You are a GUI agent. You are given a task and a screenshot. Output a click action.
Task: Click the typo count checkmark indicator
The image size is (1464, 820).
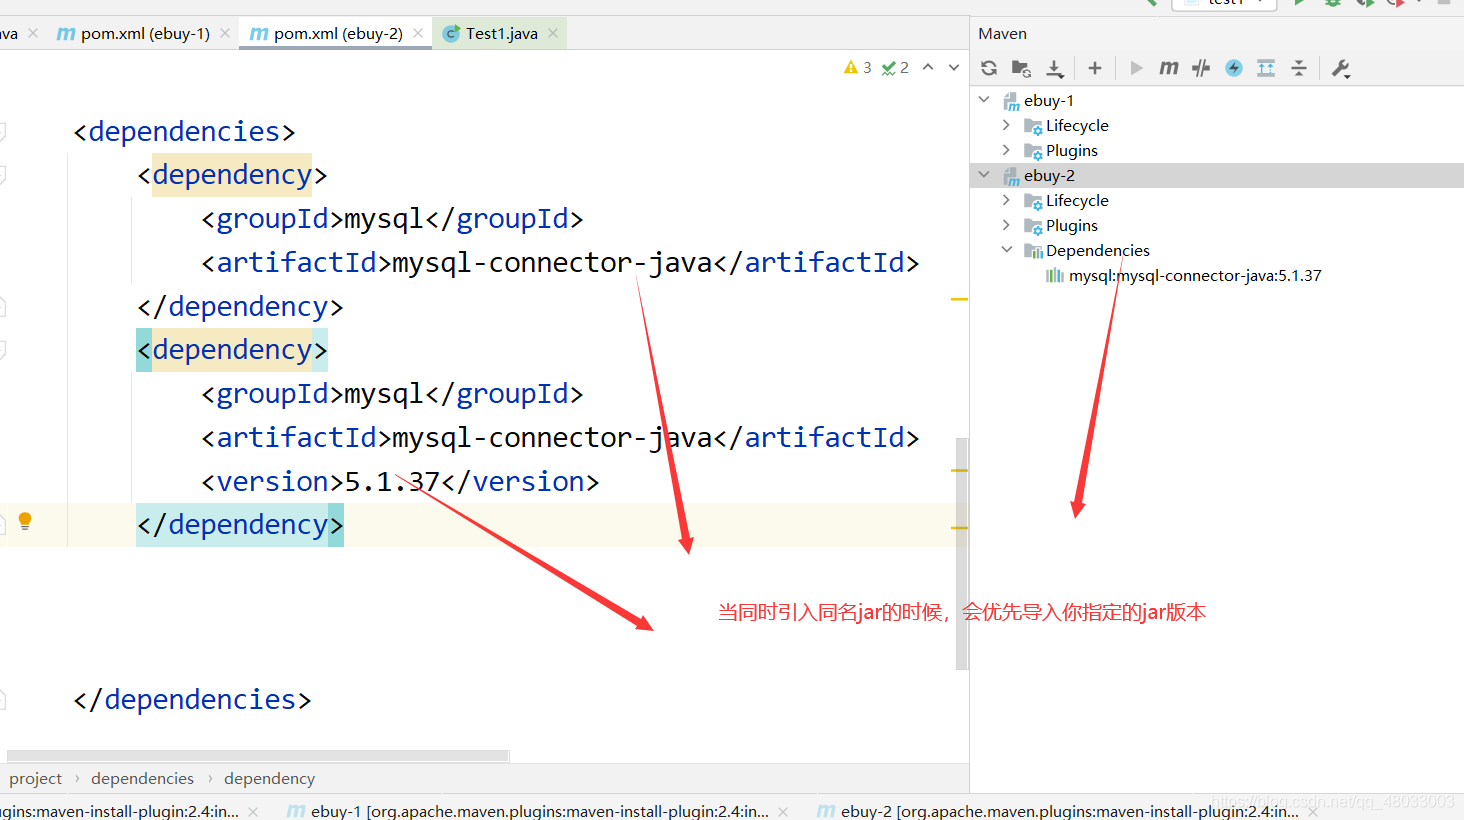coord(895,67)
